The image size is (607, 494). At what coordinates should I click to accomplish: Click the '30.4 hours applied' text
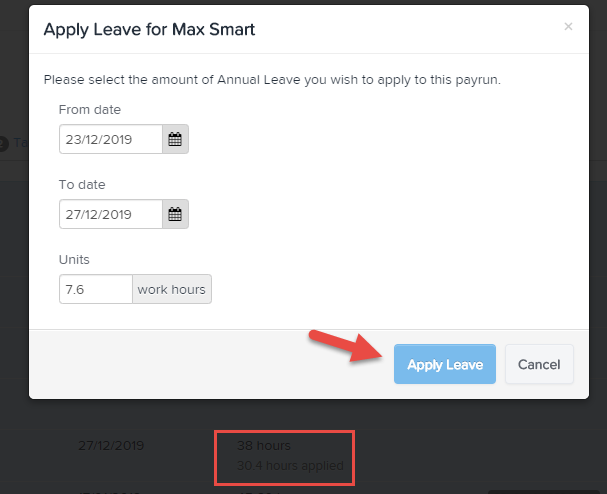[x=290, y=465]
